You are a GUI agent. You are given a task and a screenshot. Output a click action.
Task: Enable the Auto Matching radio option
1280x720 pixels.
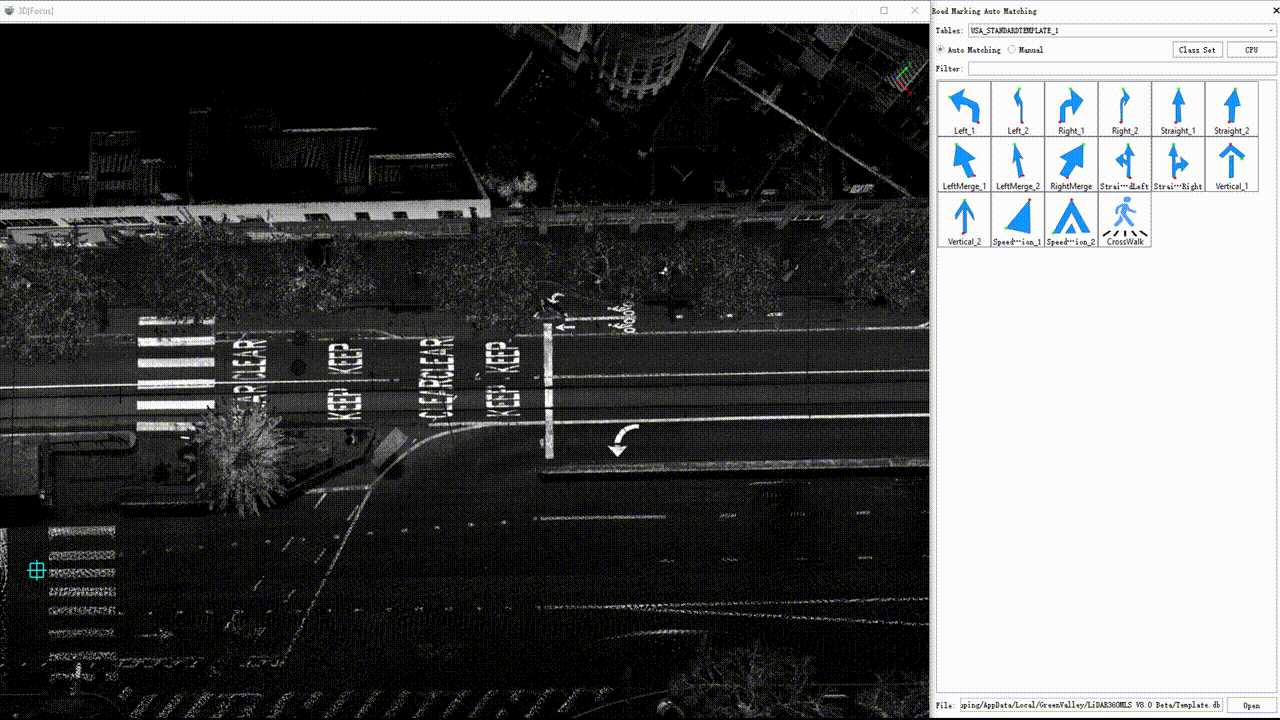coord(969,50)
